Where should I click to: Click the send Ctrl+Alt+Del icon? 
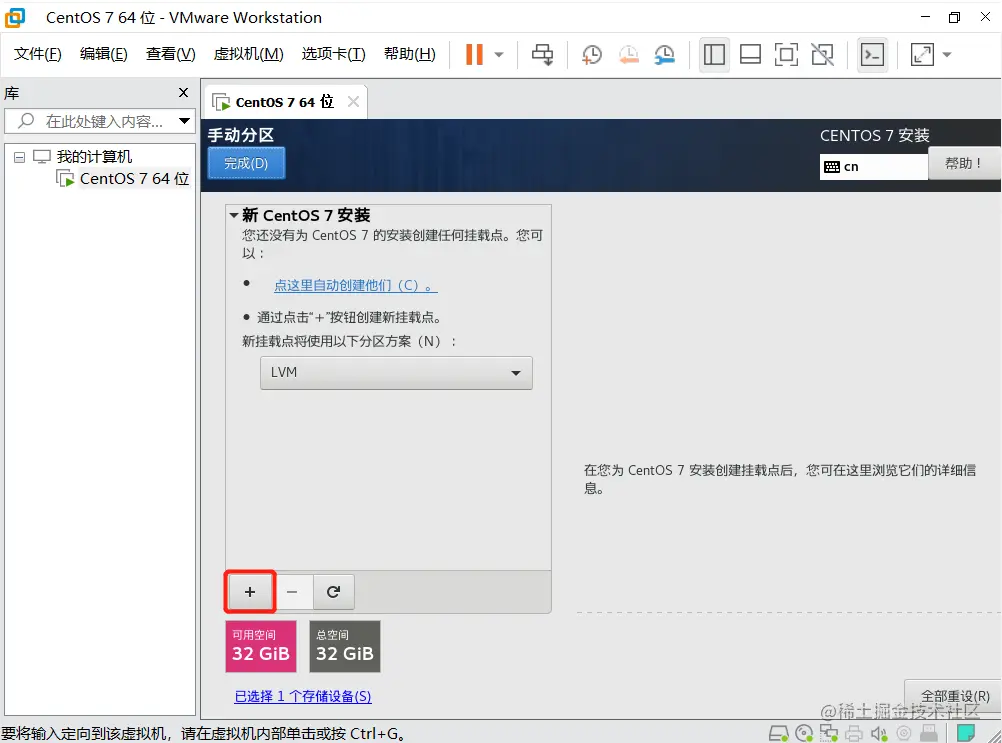point(543,54)
